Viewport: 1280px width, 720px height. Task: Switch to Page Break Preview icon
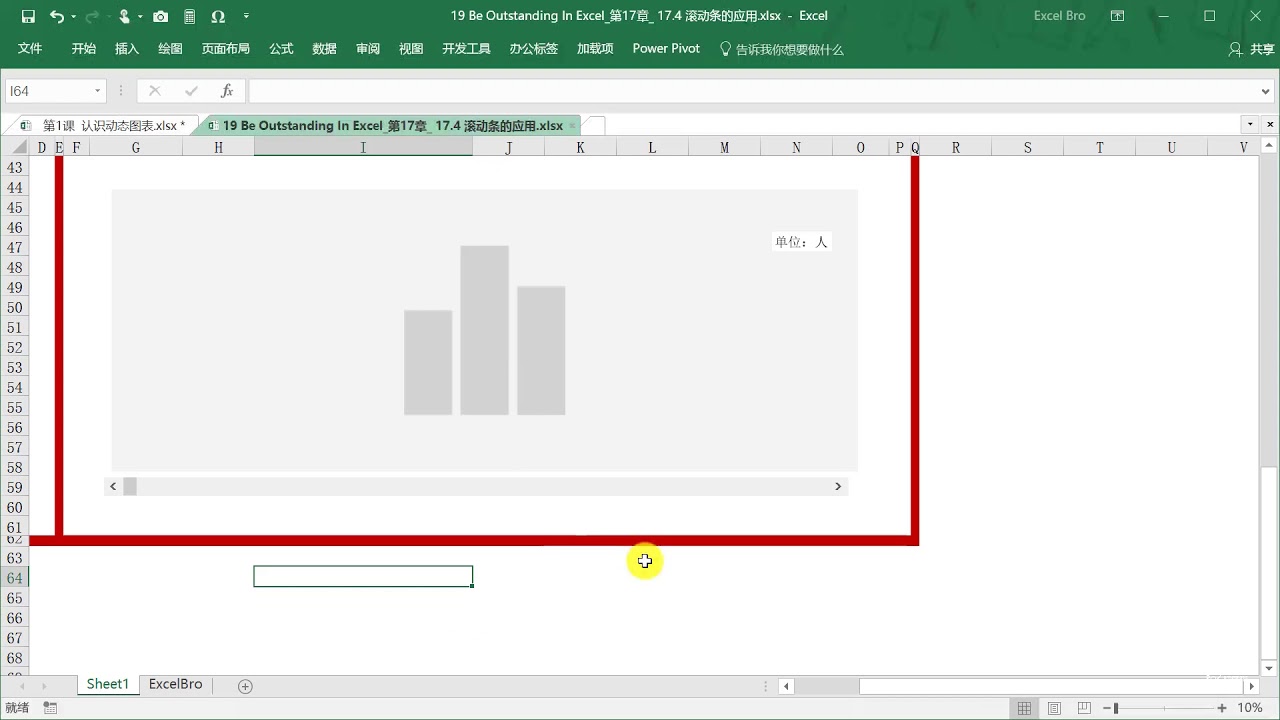pyautogui.click(x=1084, y=708)
